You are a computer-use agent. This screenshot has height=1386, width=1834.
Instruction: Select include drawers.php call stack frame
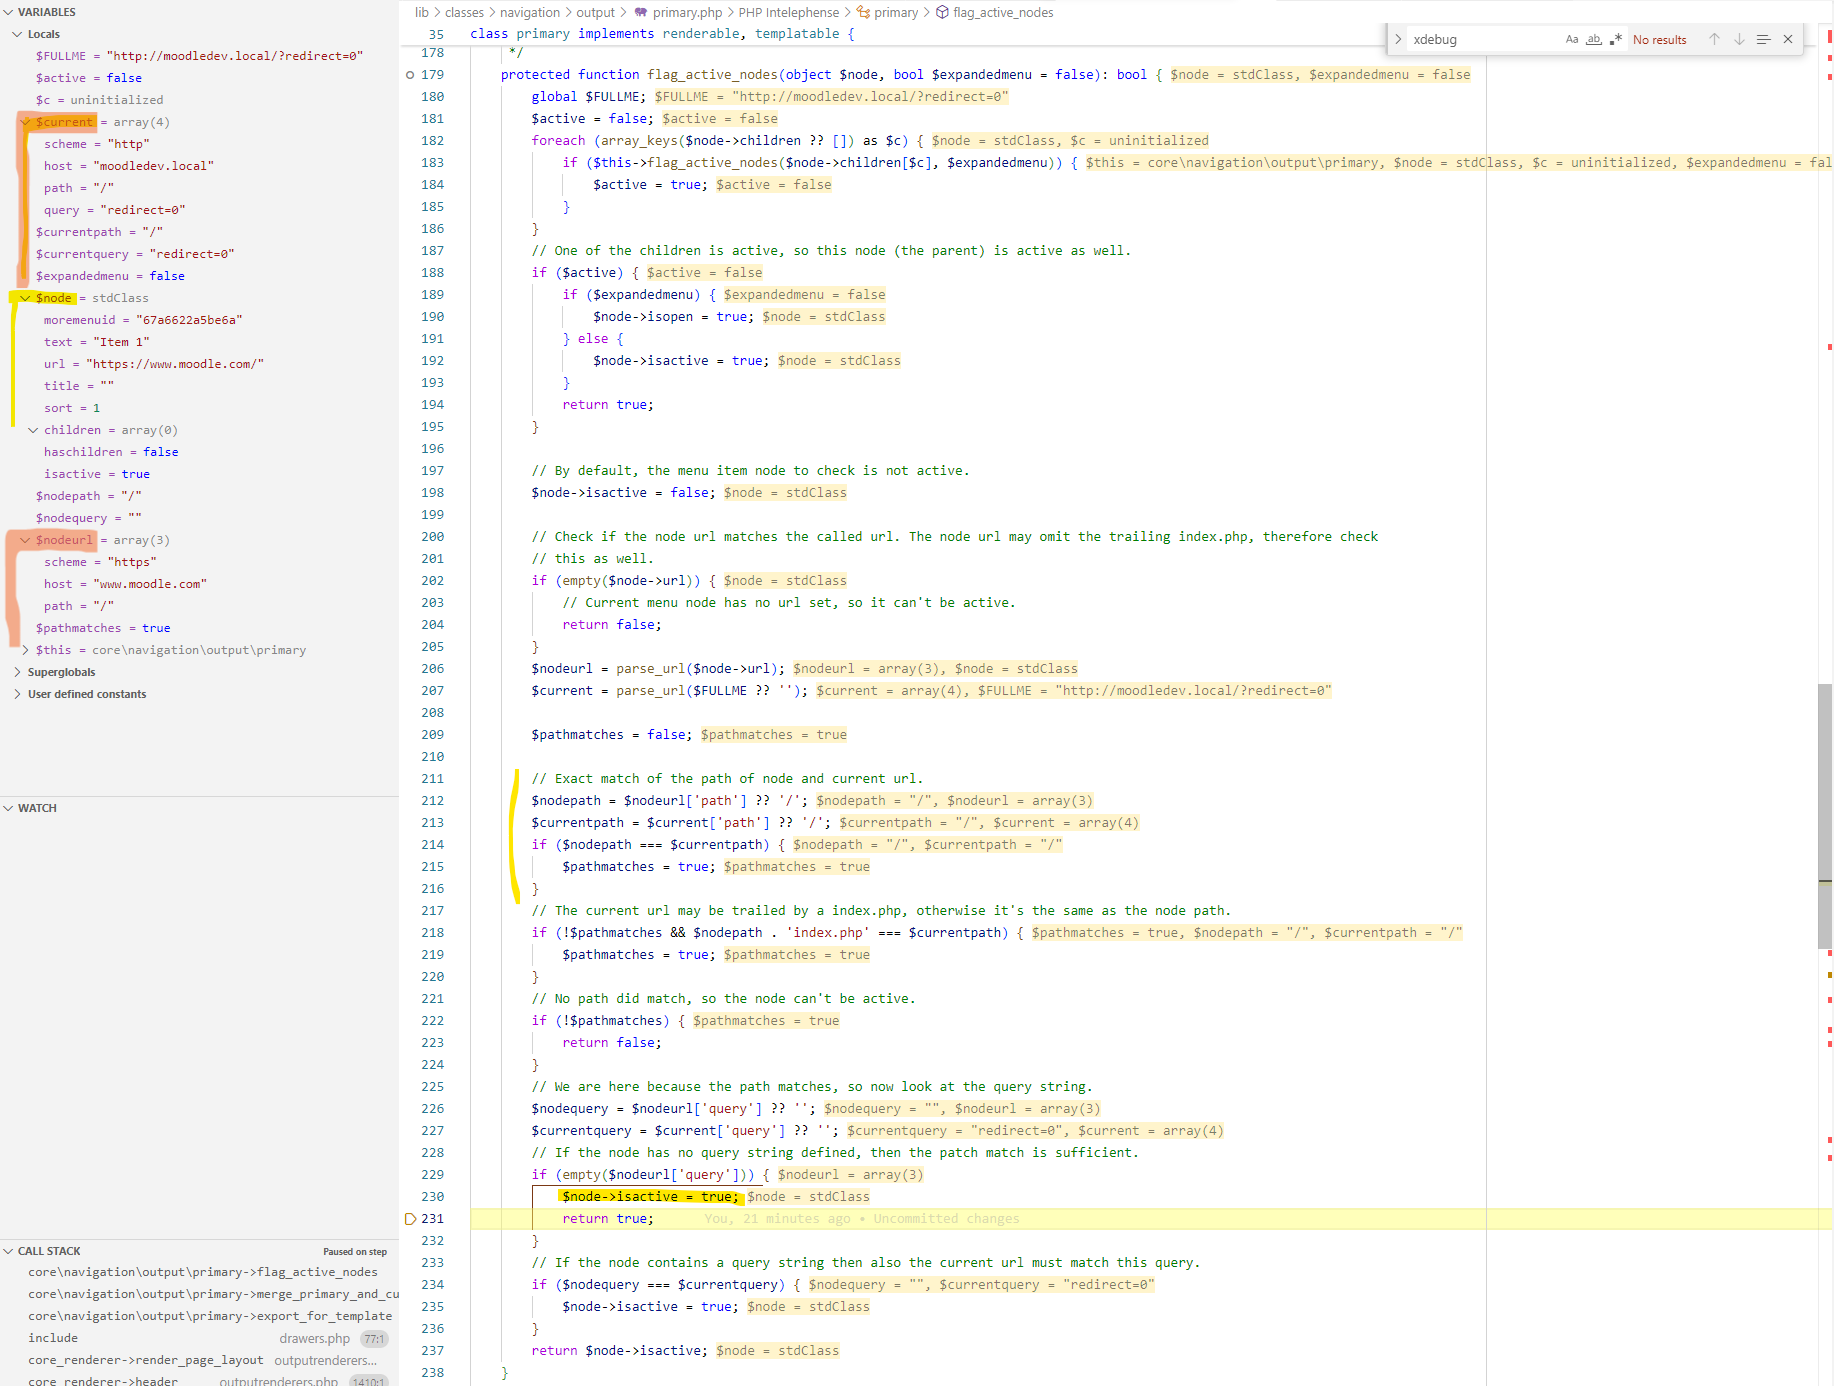tap(200, 1338)
